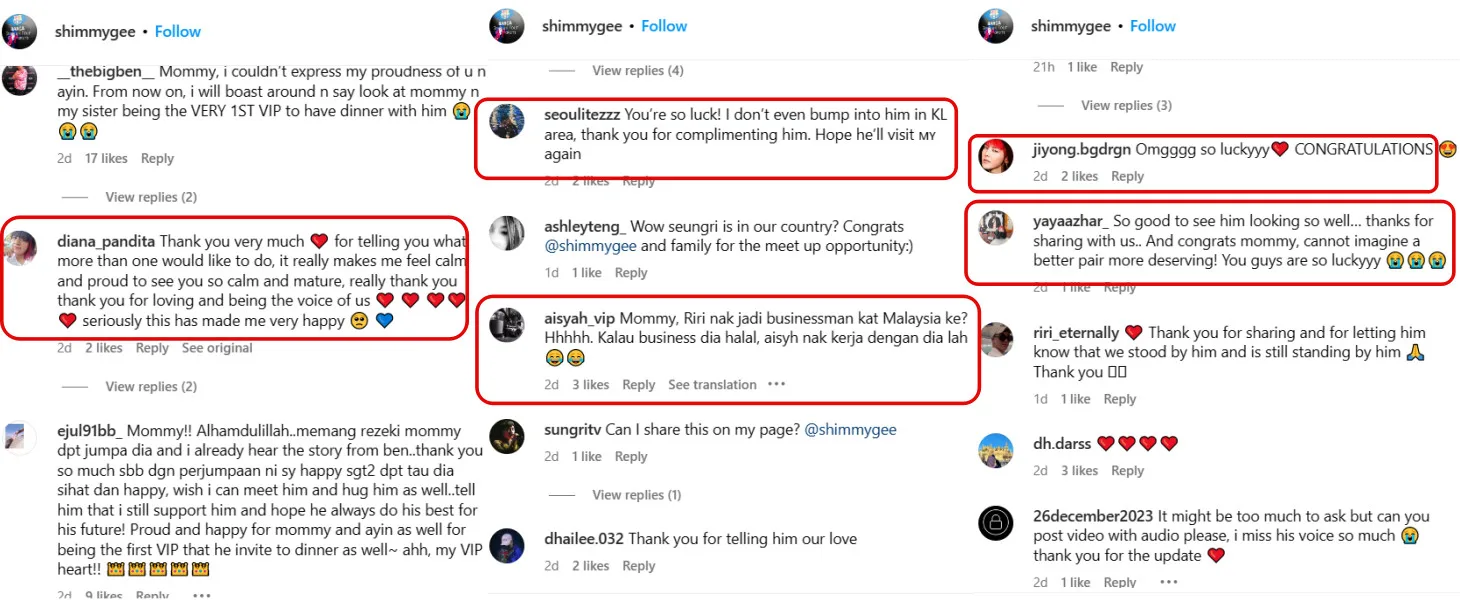Open jiyong.bgdrgn profile picture
The width and height of the screenshot is (1460, 600).
(996, 155)
